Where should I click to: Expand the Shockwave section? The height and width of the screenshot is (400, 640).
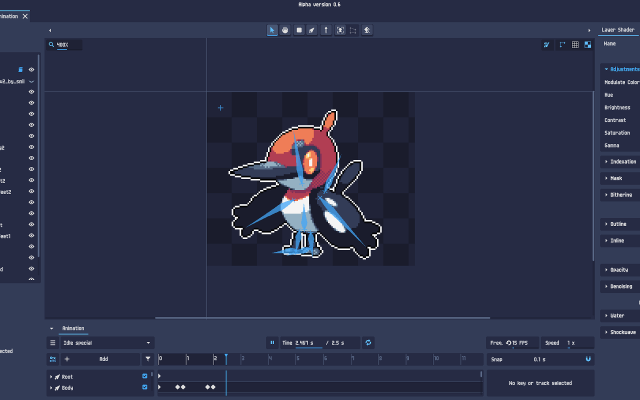point(621,332)
